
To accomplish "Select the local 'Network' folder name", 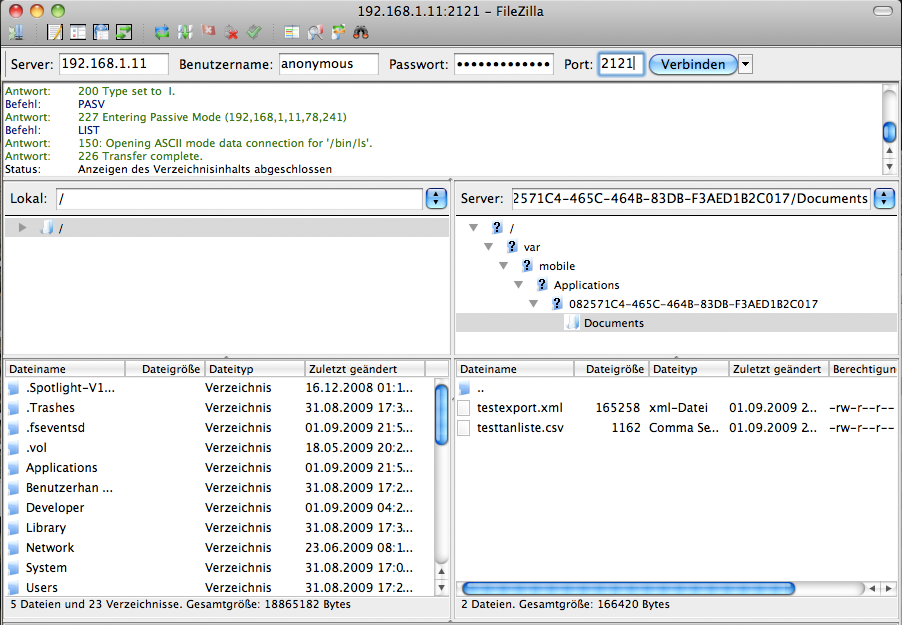I will 50,548.
